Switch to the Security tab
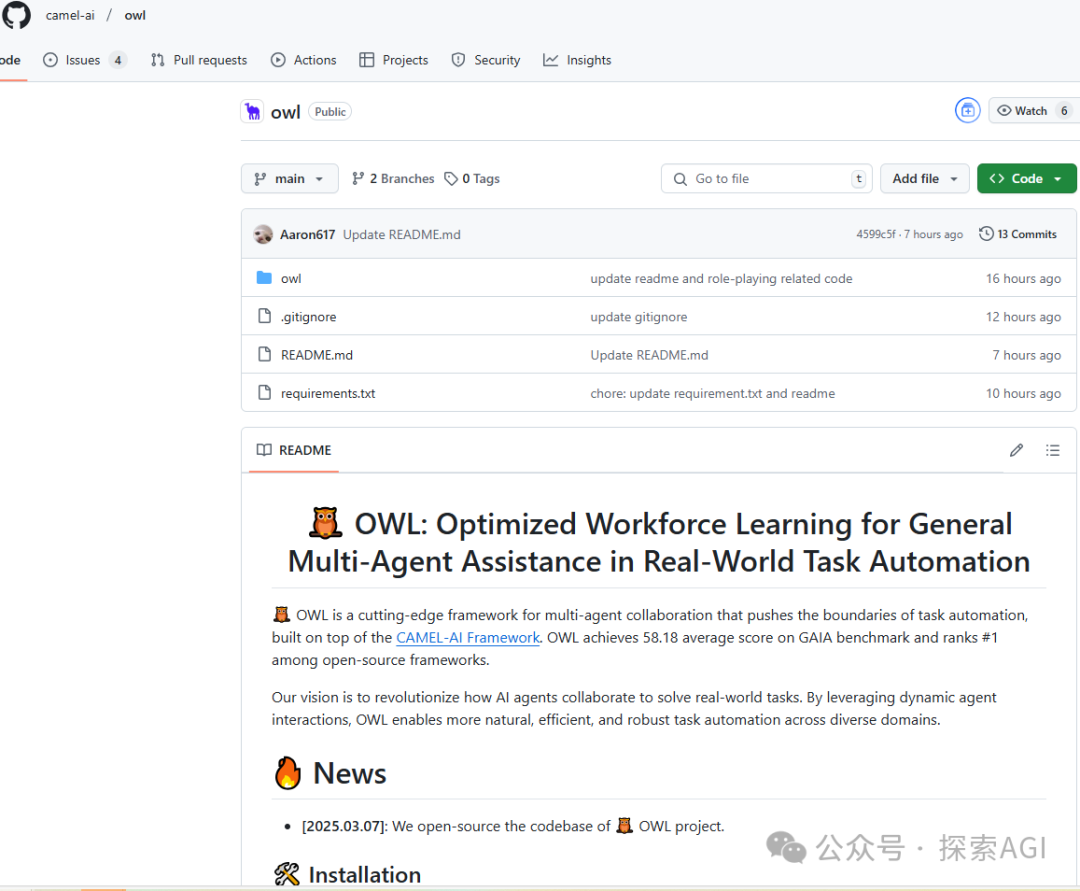This screenshot has height=891, width=1080. [x=486, y=60]
